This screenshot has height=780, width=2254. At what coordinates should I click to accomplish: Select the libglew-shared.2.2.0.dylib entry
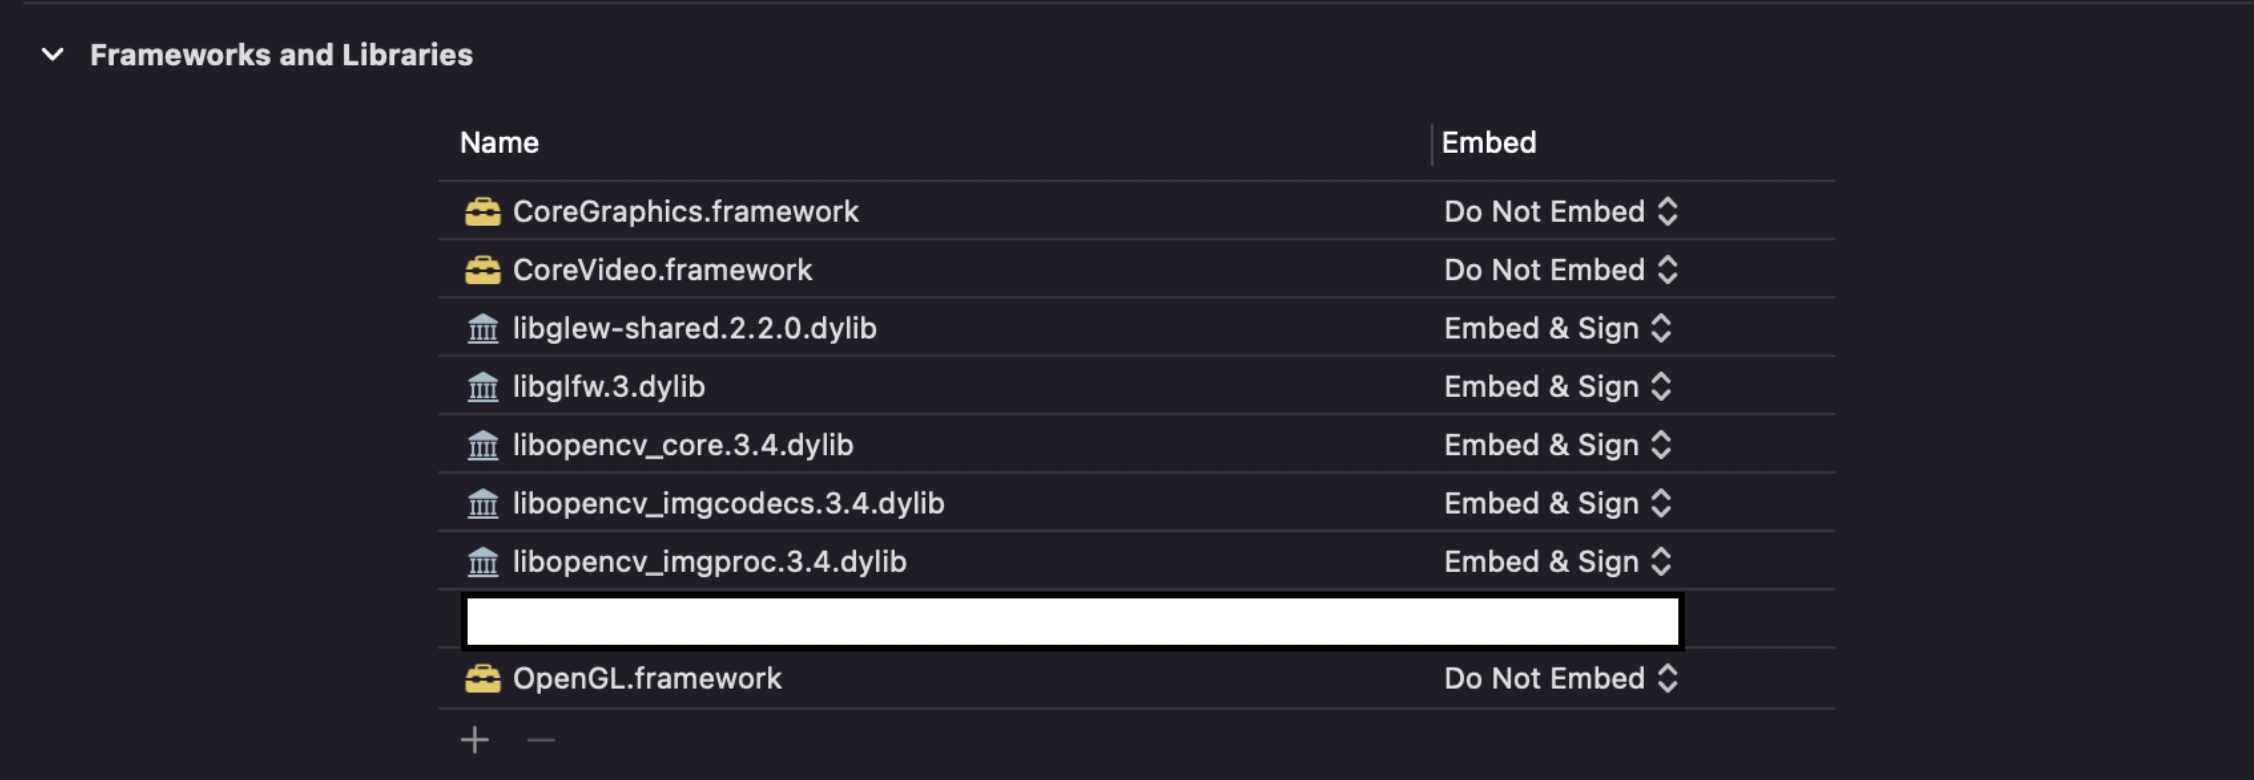tap(694, 329)
